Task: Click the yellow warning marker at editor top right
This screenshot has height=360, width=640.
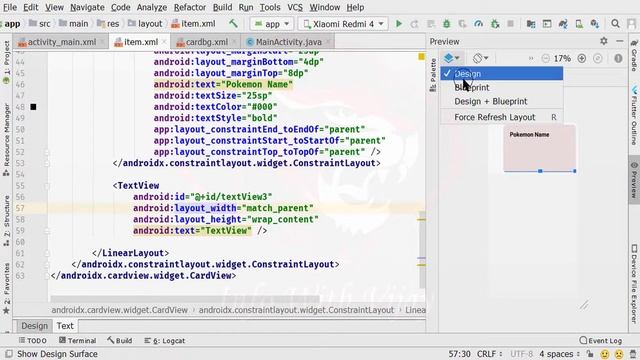Action: 421,57
